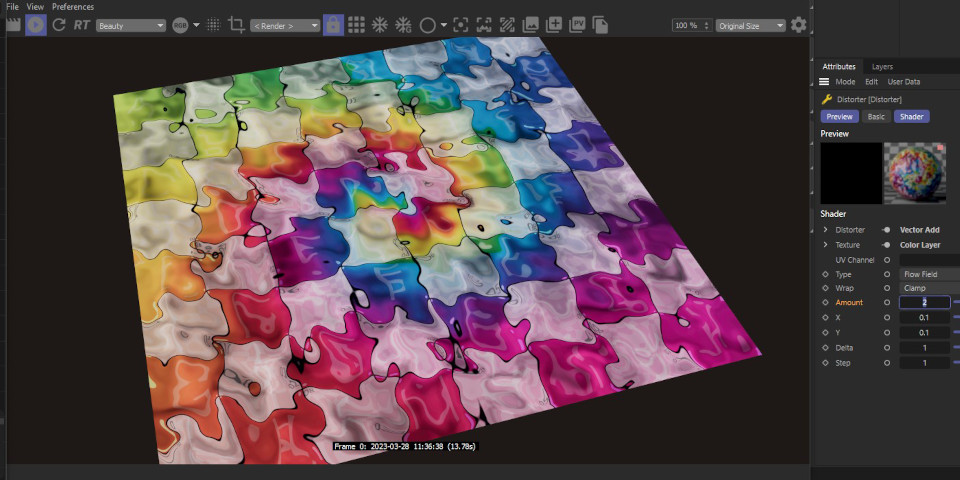Open the Preferences menu

tap(73, 7)
